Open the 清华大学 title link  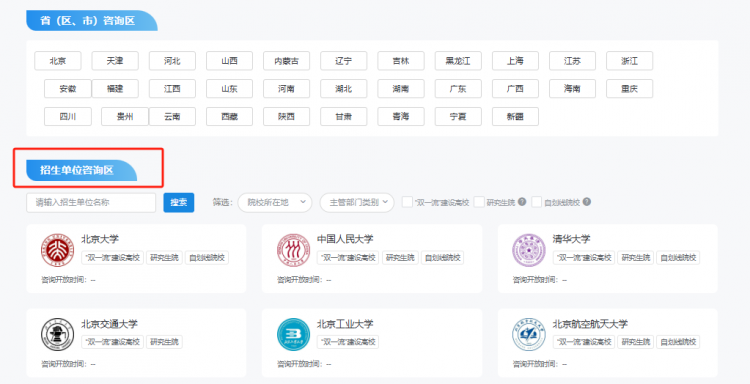[572, 239]
